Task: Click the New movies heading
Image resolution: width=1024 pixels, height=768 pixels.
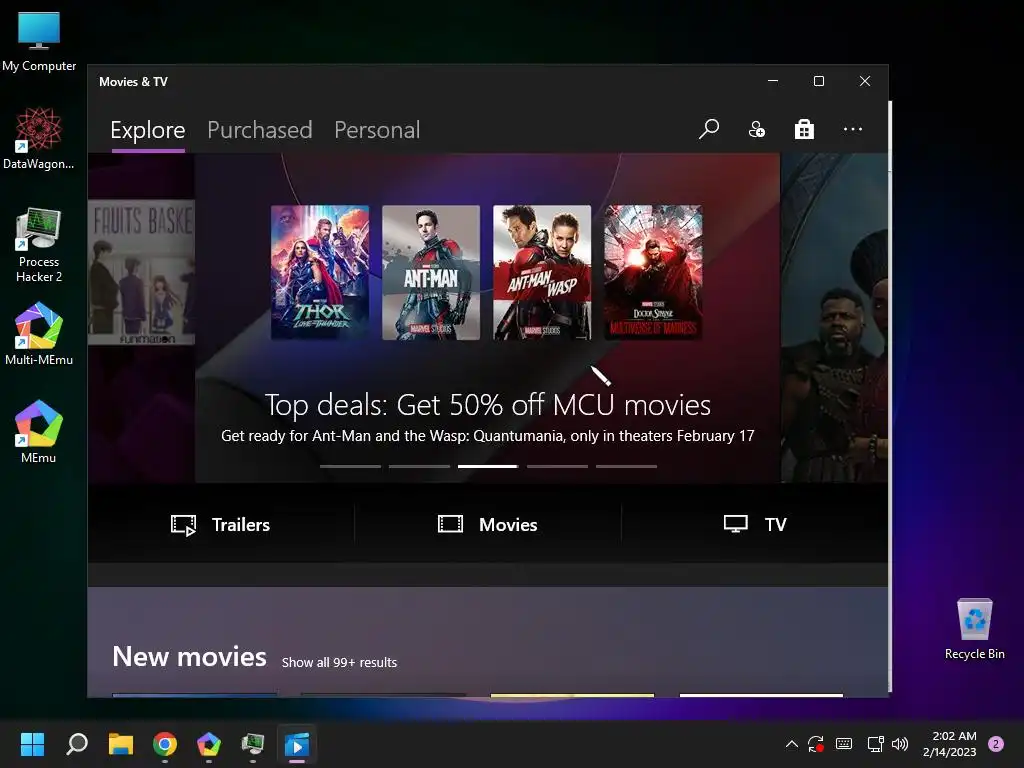Action: click(189, 656)
